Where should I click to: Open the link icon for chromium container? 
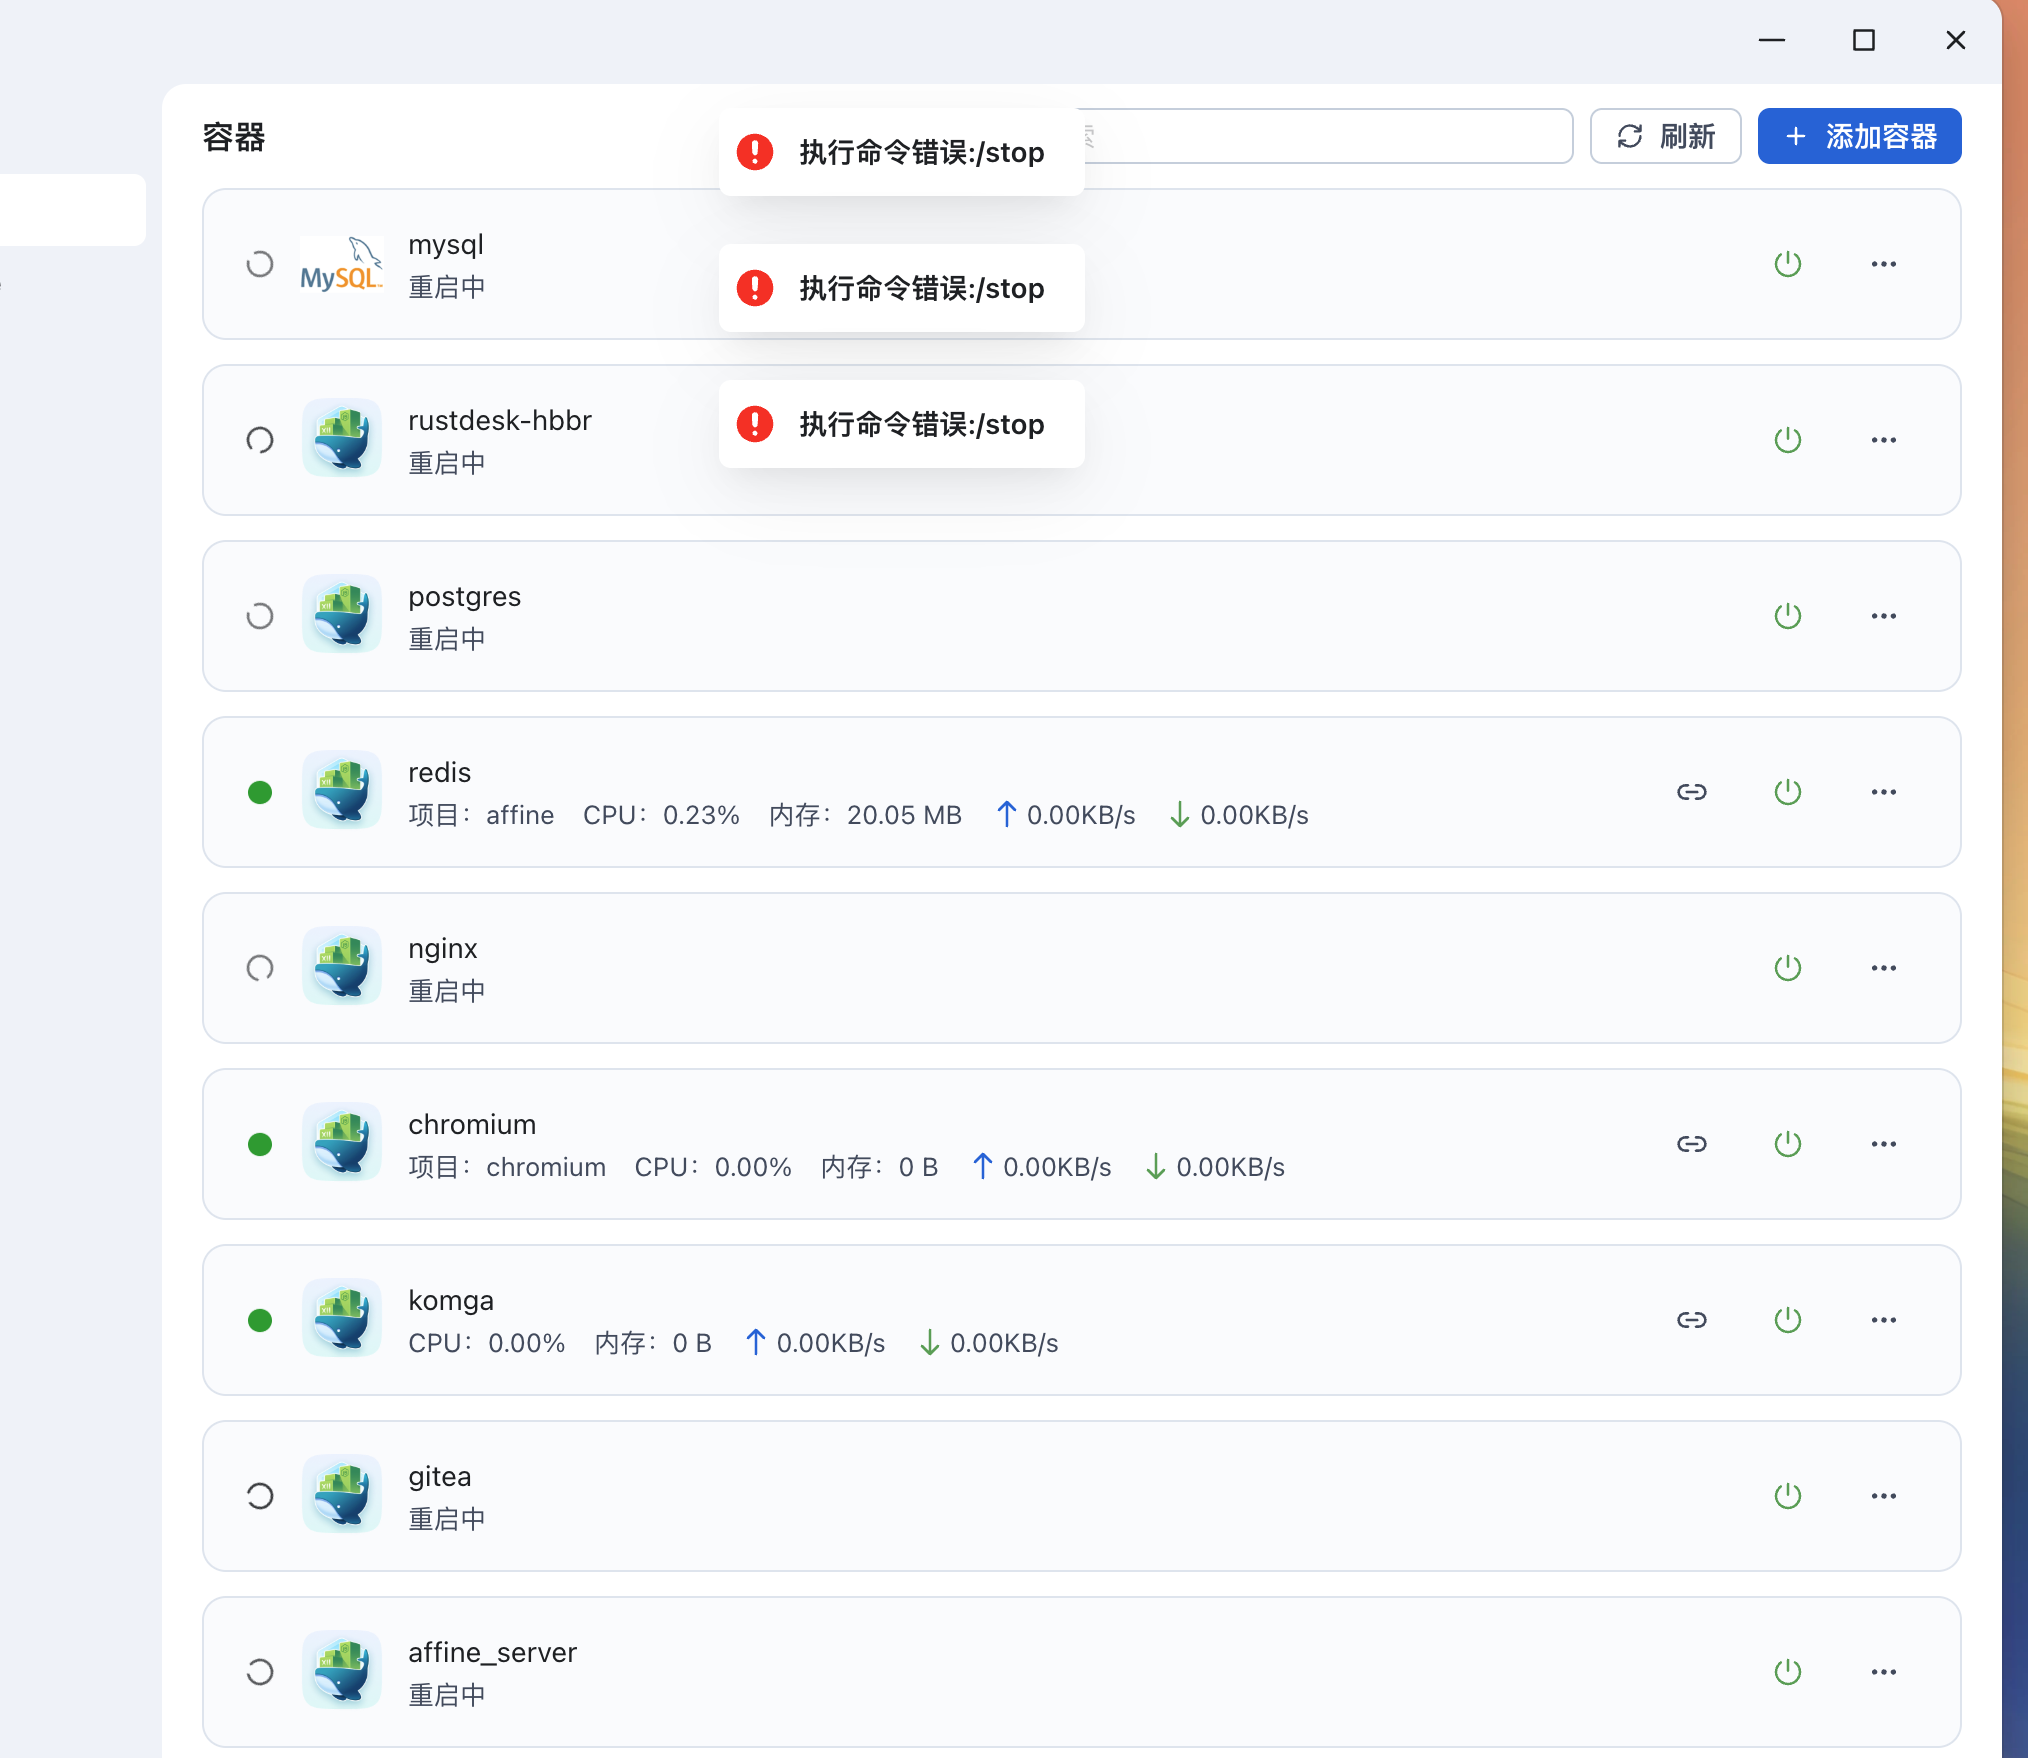1691,1144
